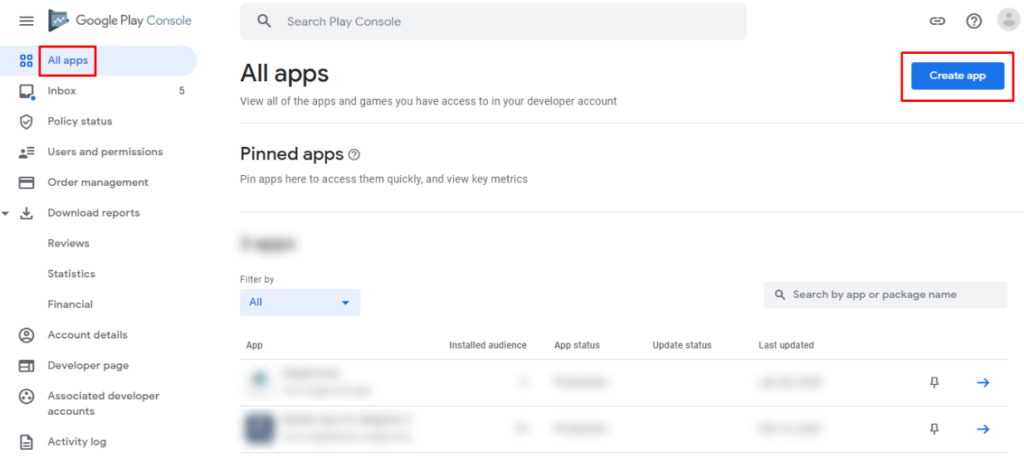Open the user account avatar
Screen dimensions: 1024x458
[x=1008, y=21]
